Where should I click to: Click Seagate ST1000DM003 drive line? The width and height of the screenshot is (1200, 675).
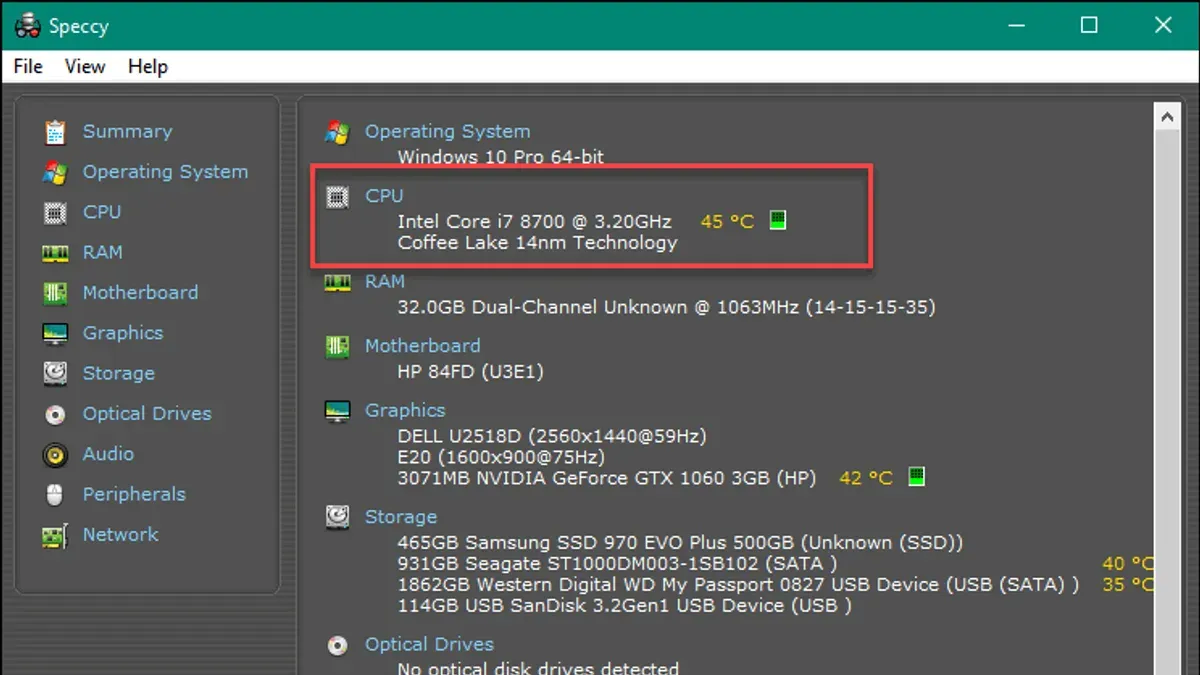tap(617, 564)
